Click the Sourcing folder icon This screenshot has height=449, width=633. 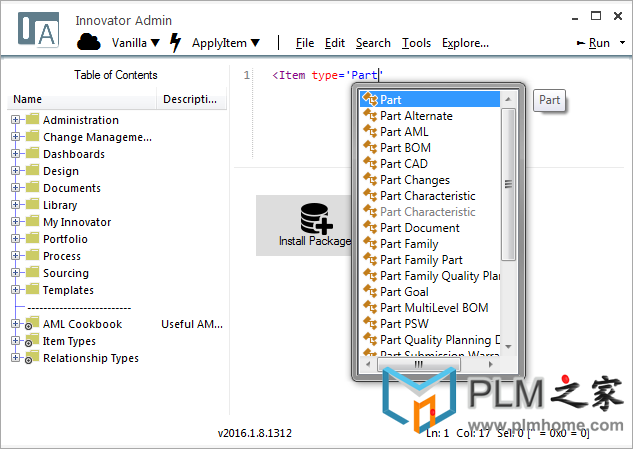(x=32, y=272)
